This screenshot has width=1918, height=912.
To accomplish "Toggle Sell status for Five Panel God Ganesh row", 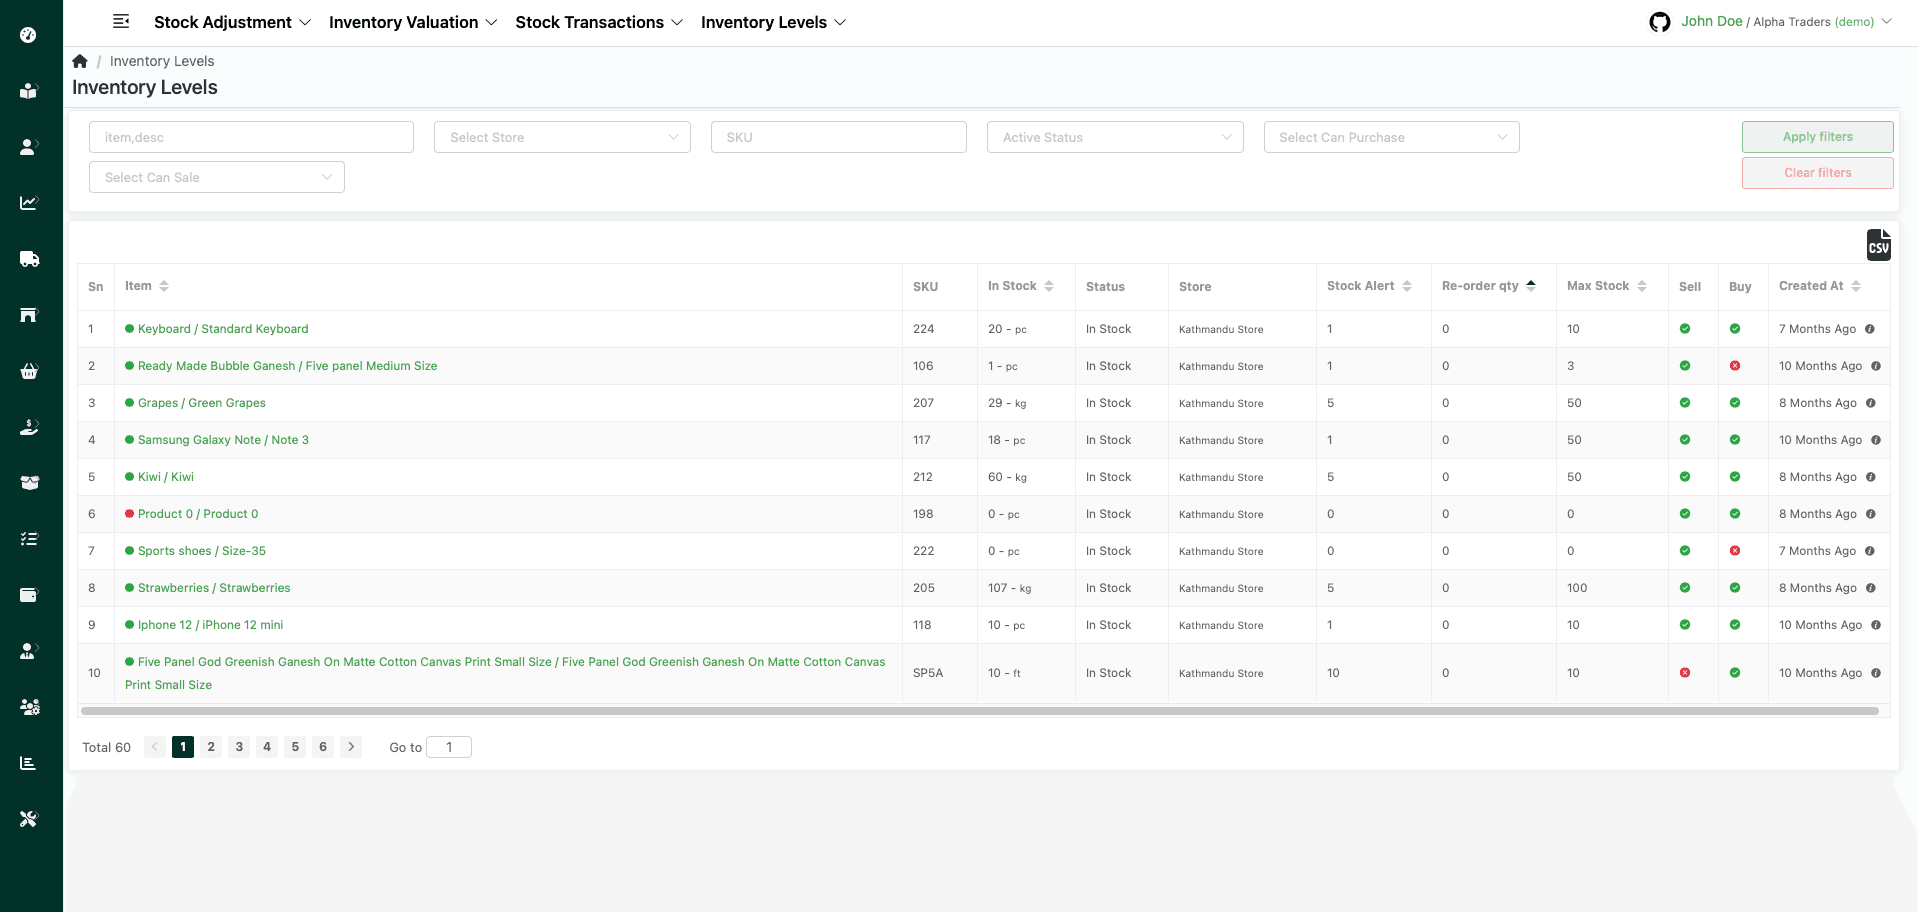I will point(1685,673).
